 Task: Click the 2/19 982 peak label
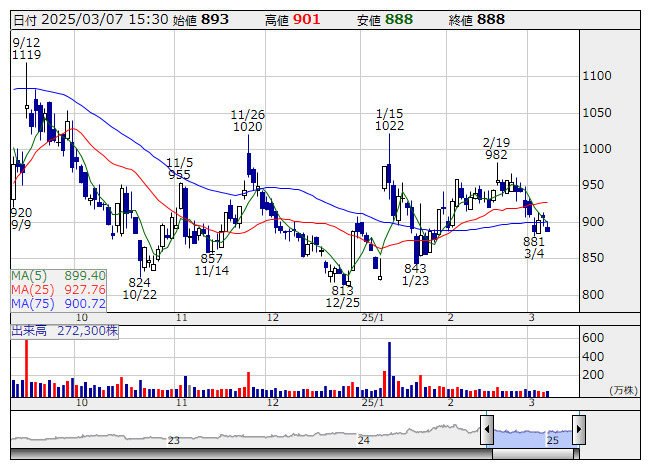[496, 149]
